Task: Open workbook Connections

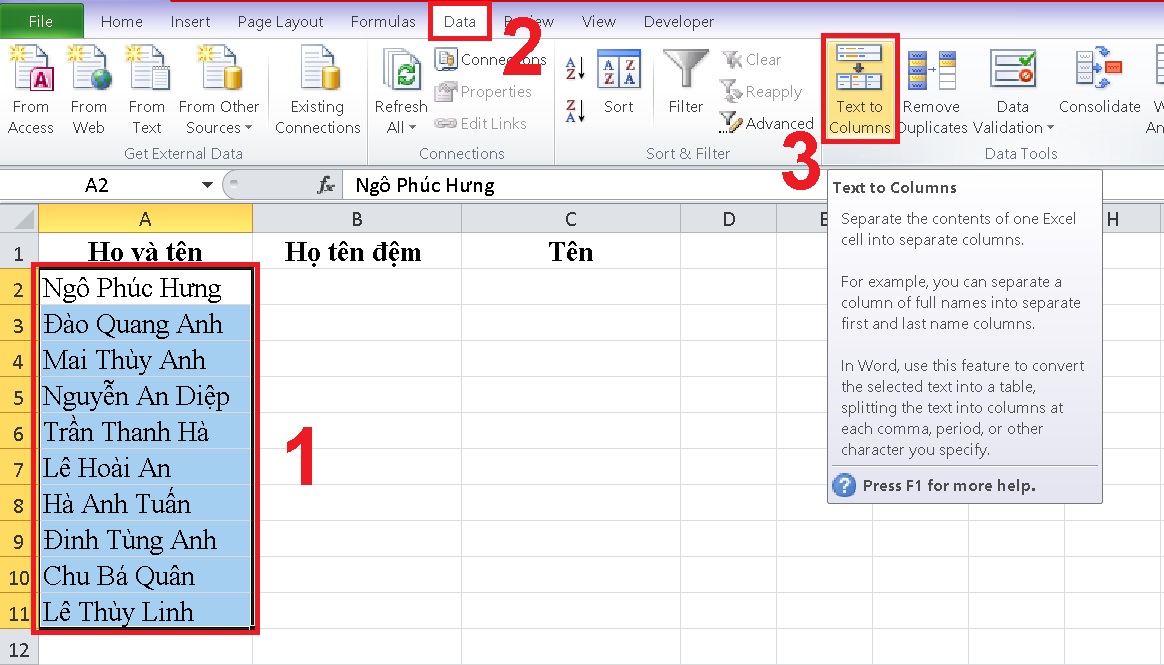Action: coord(490,59)
